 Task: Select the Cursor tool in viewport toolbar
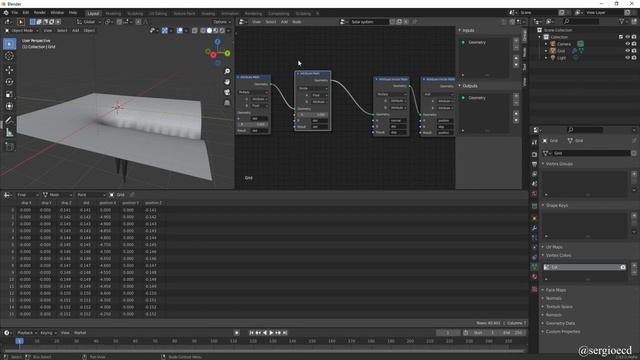(x=9, y=56)
